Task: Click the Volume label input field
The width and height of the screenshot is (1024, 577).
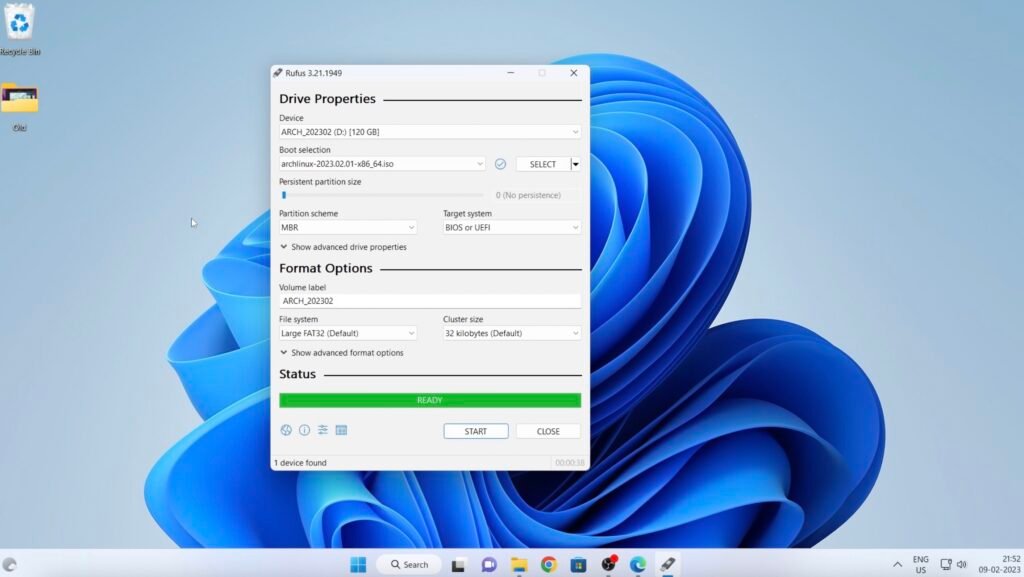Action: [x=430, y=301]
